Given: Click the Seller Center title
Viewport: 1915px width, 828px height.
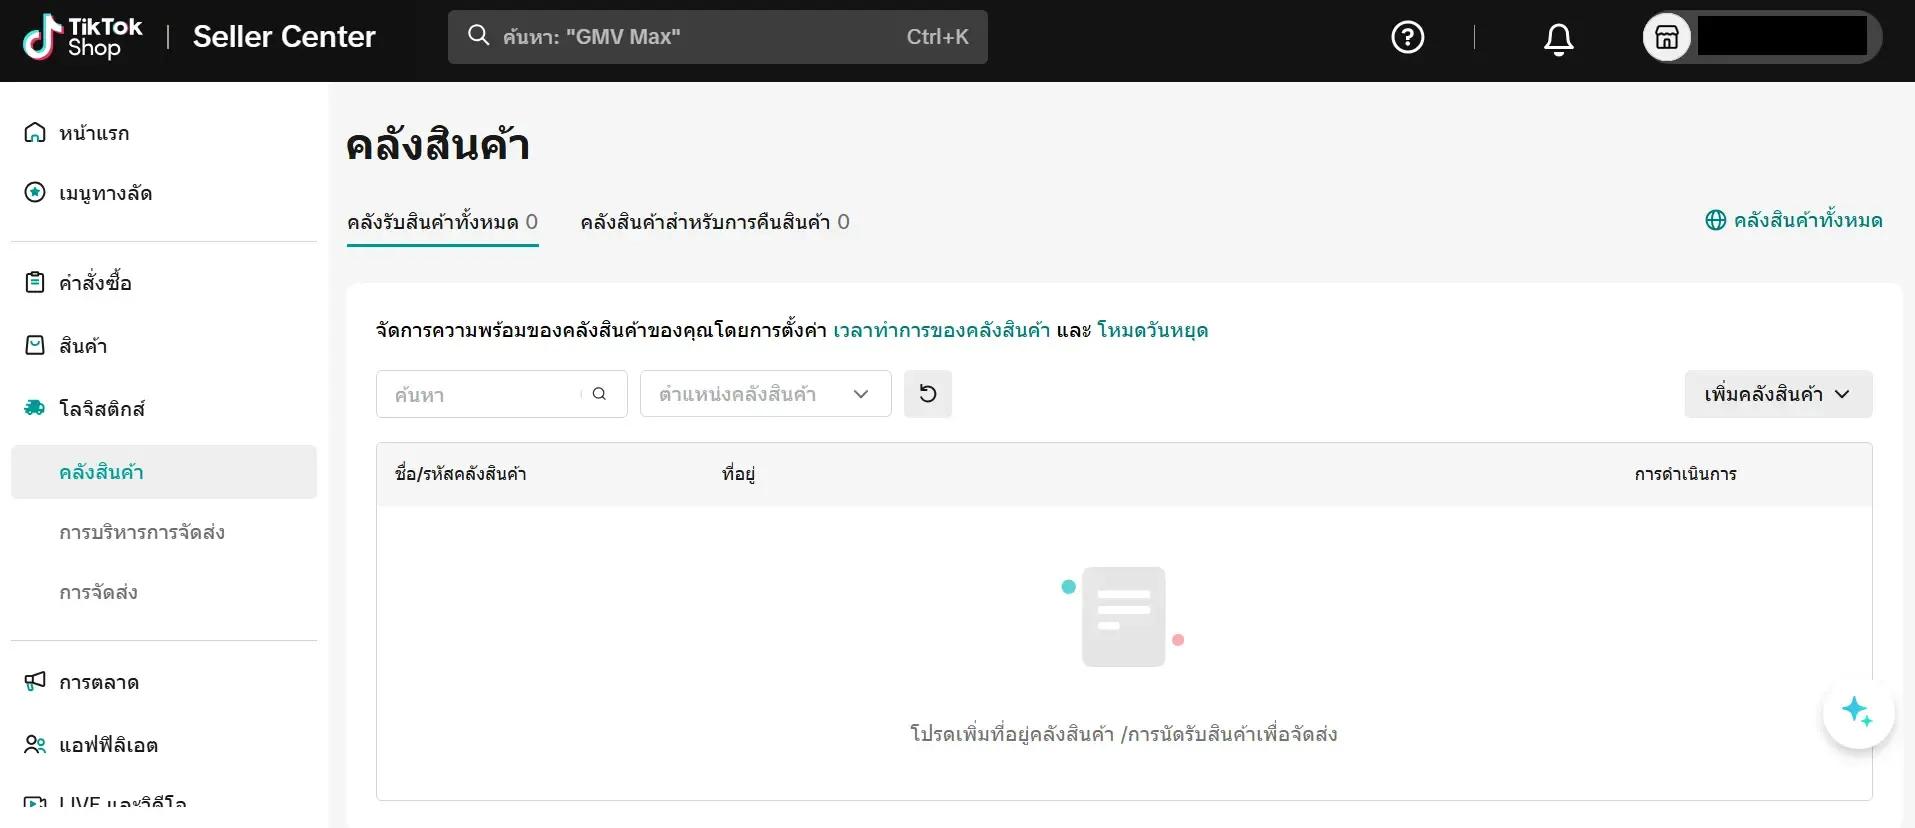Looking at the screenshot, I should [284, 37].
